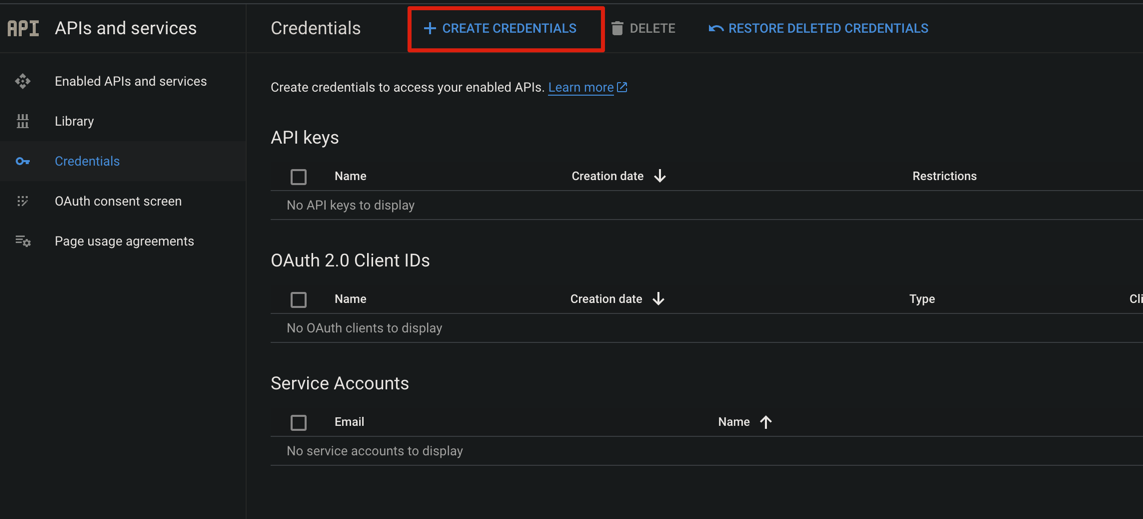
Task: Click the Library sidebar icon
Action: point(23,121)
